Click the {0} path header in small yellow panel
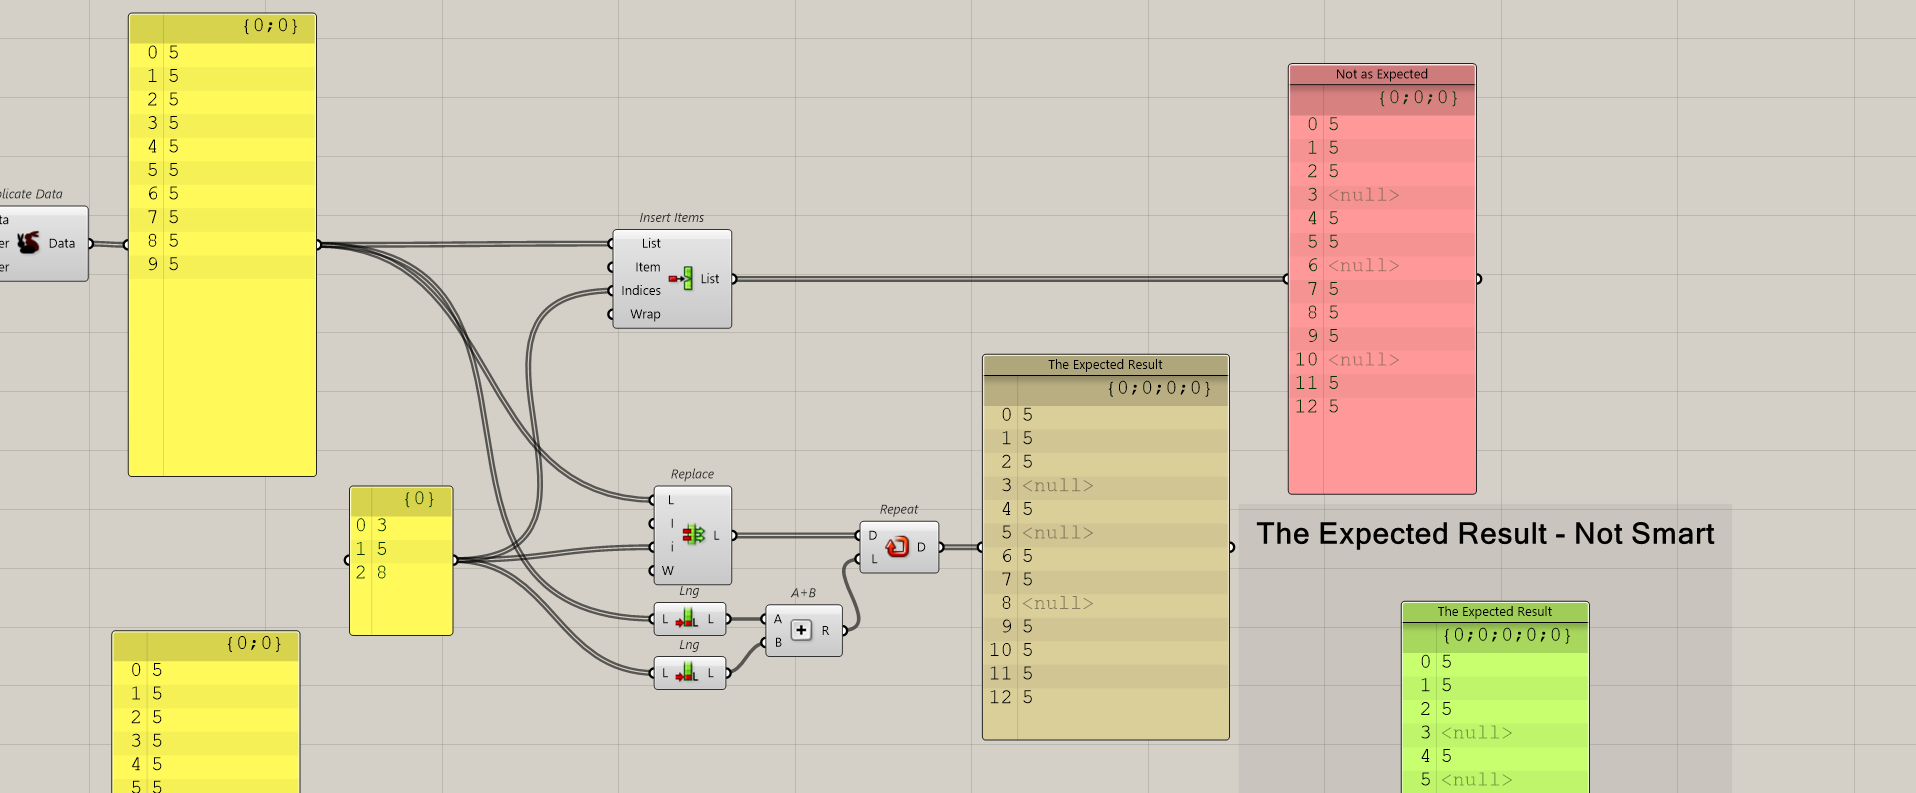 [419, 499]
